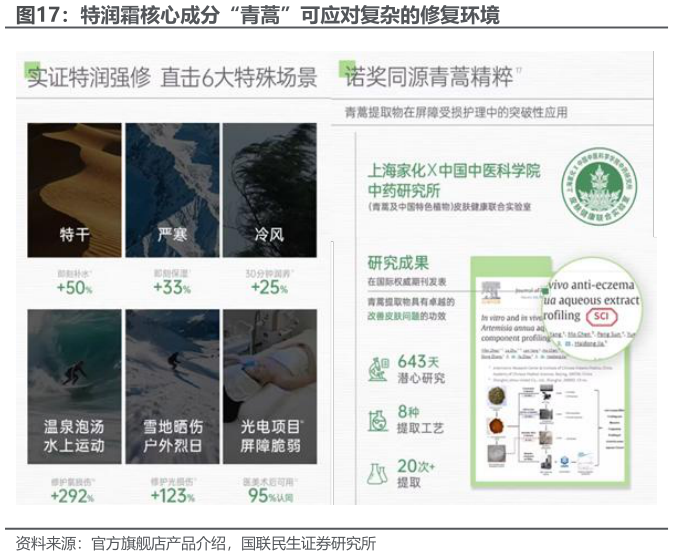
Task: Click the magnified anti-eczema title circle
Action: pos(593,309)
